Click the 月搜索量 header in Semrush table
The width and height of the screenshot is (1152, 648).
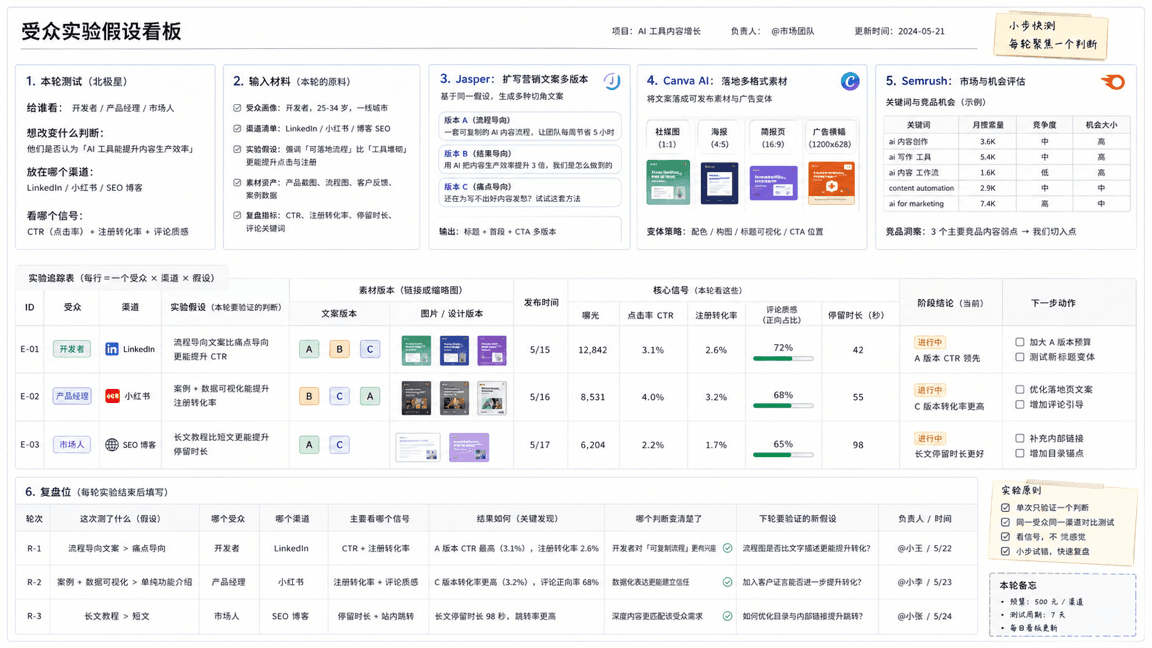pos(987,125)
